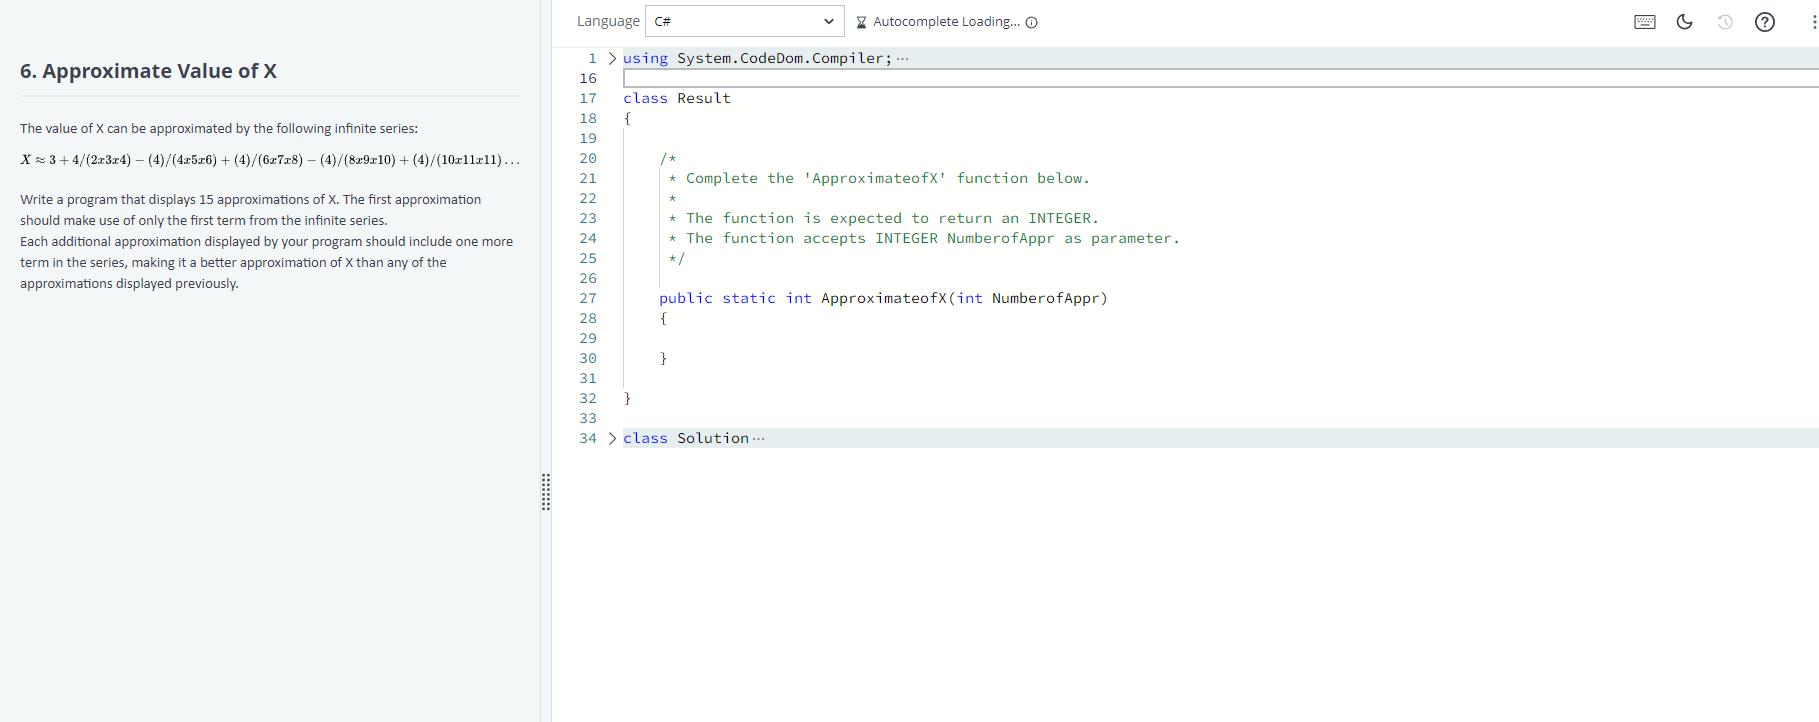Expand the folded using directives on line 1
1819x722 pixels.
point(612,58)
